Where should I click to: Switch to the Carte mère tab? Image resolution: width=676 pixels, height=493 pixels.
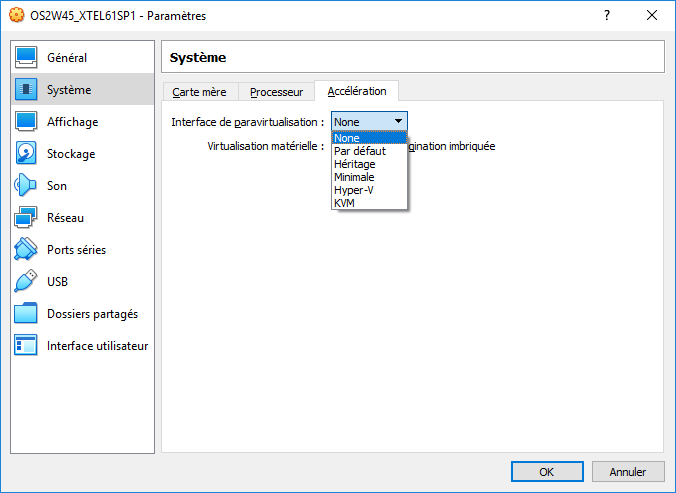point(199,92)
